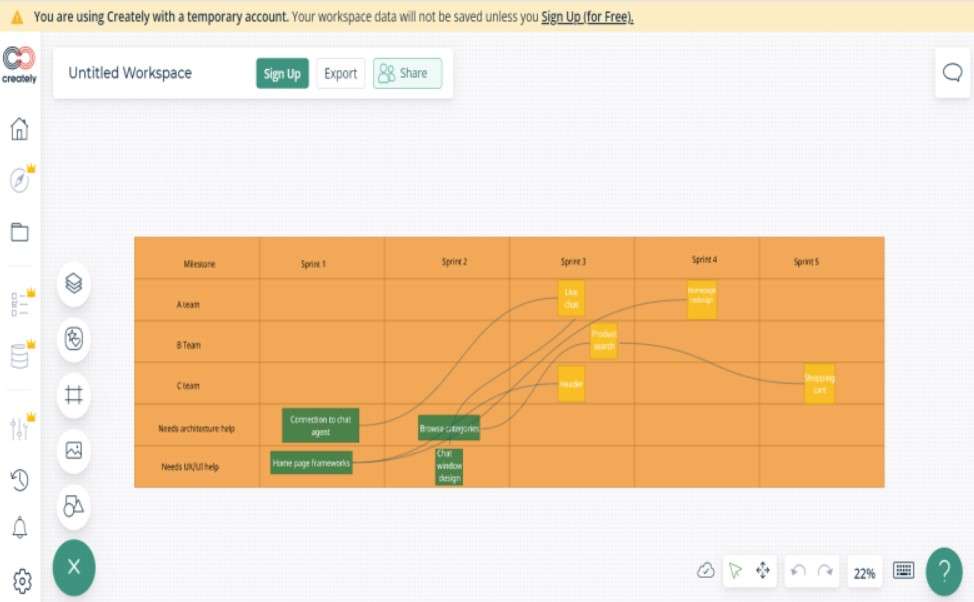
Task: Open the image insert tool
Action: click(73, 450)
